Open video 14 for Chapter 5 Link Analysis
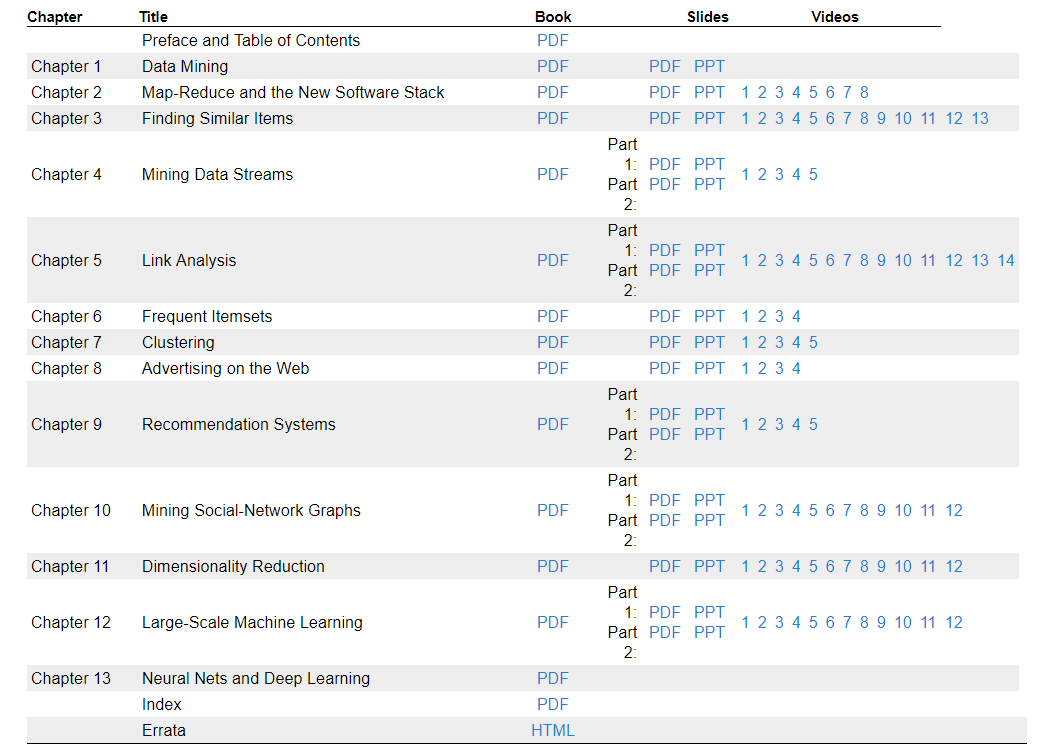This screenshot has width=1053, height=755. pyautogui.click(x=1005, y=261)
